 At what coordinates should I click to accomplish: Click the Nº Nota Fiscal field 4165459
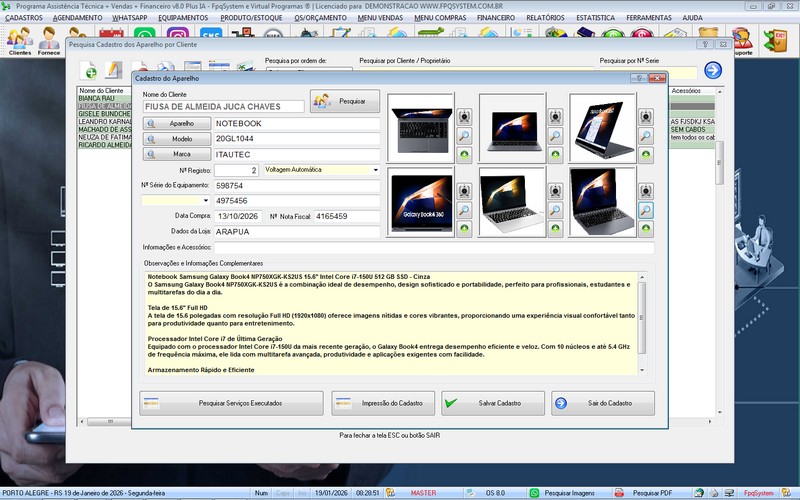coord(347,216)
